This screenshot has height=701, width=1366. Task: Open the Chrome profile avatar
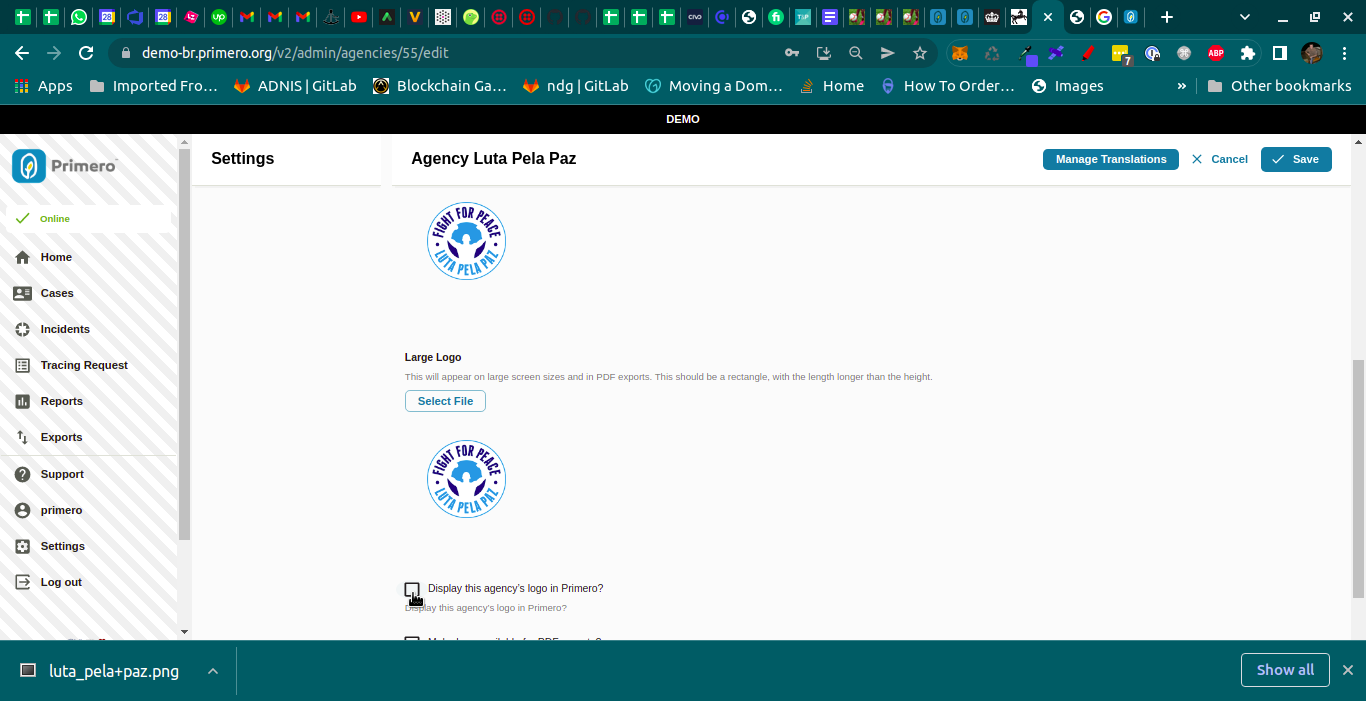(x=1312, y=53)
